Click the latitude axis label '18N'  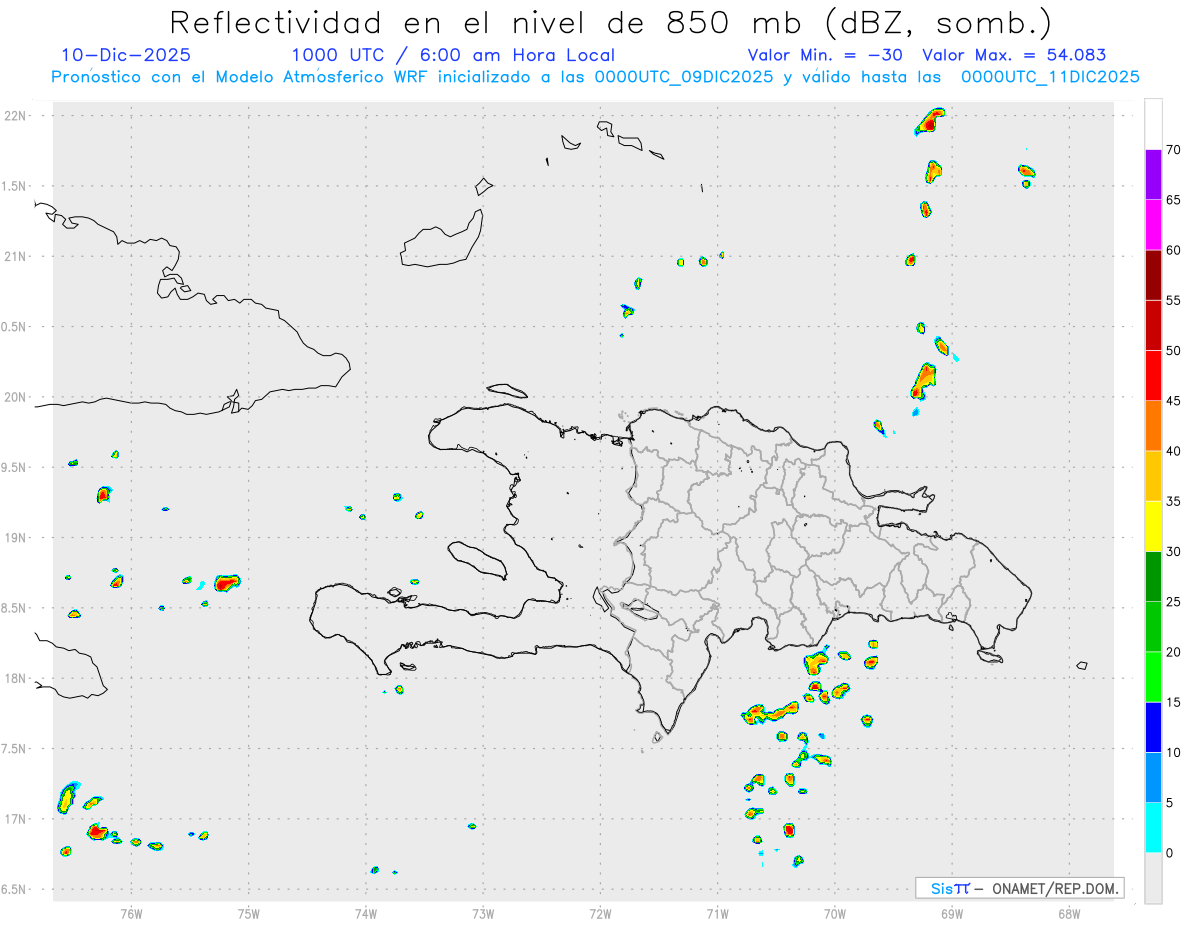(x=14, y=679)
